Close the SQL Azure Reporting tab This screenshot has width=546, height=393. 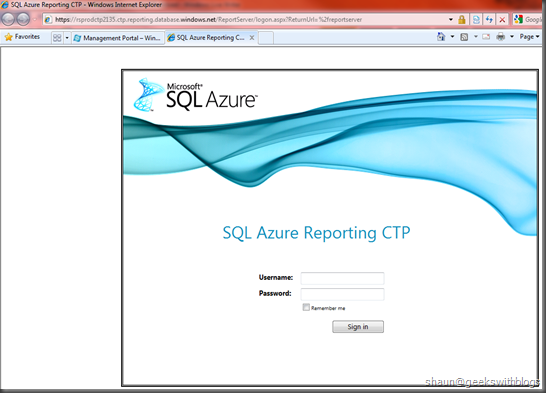[x=252, y=38]
